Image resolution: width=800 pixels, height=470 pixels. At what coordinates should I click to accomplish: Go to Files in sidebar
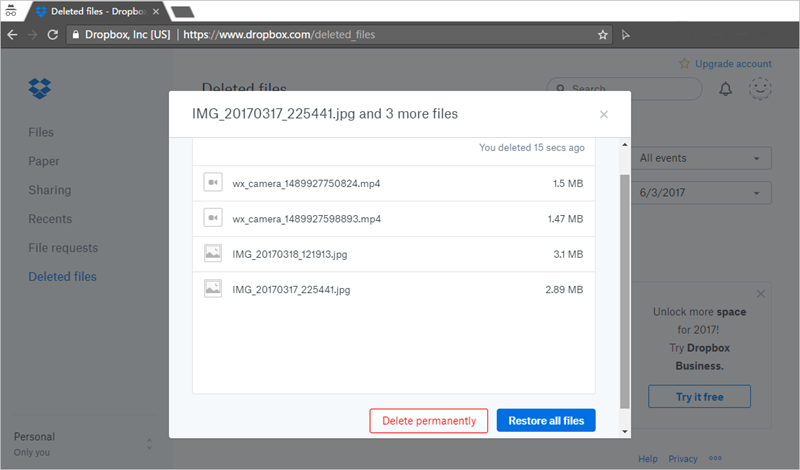click(41, 132)
